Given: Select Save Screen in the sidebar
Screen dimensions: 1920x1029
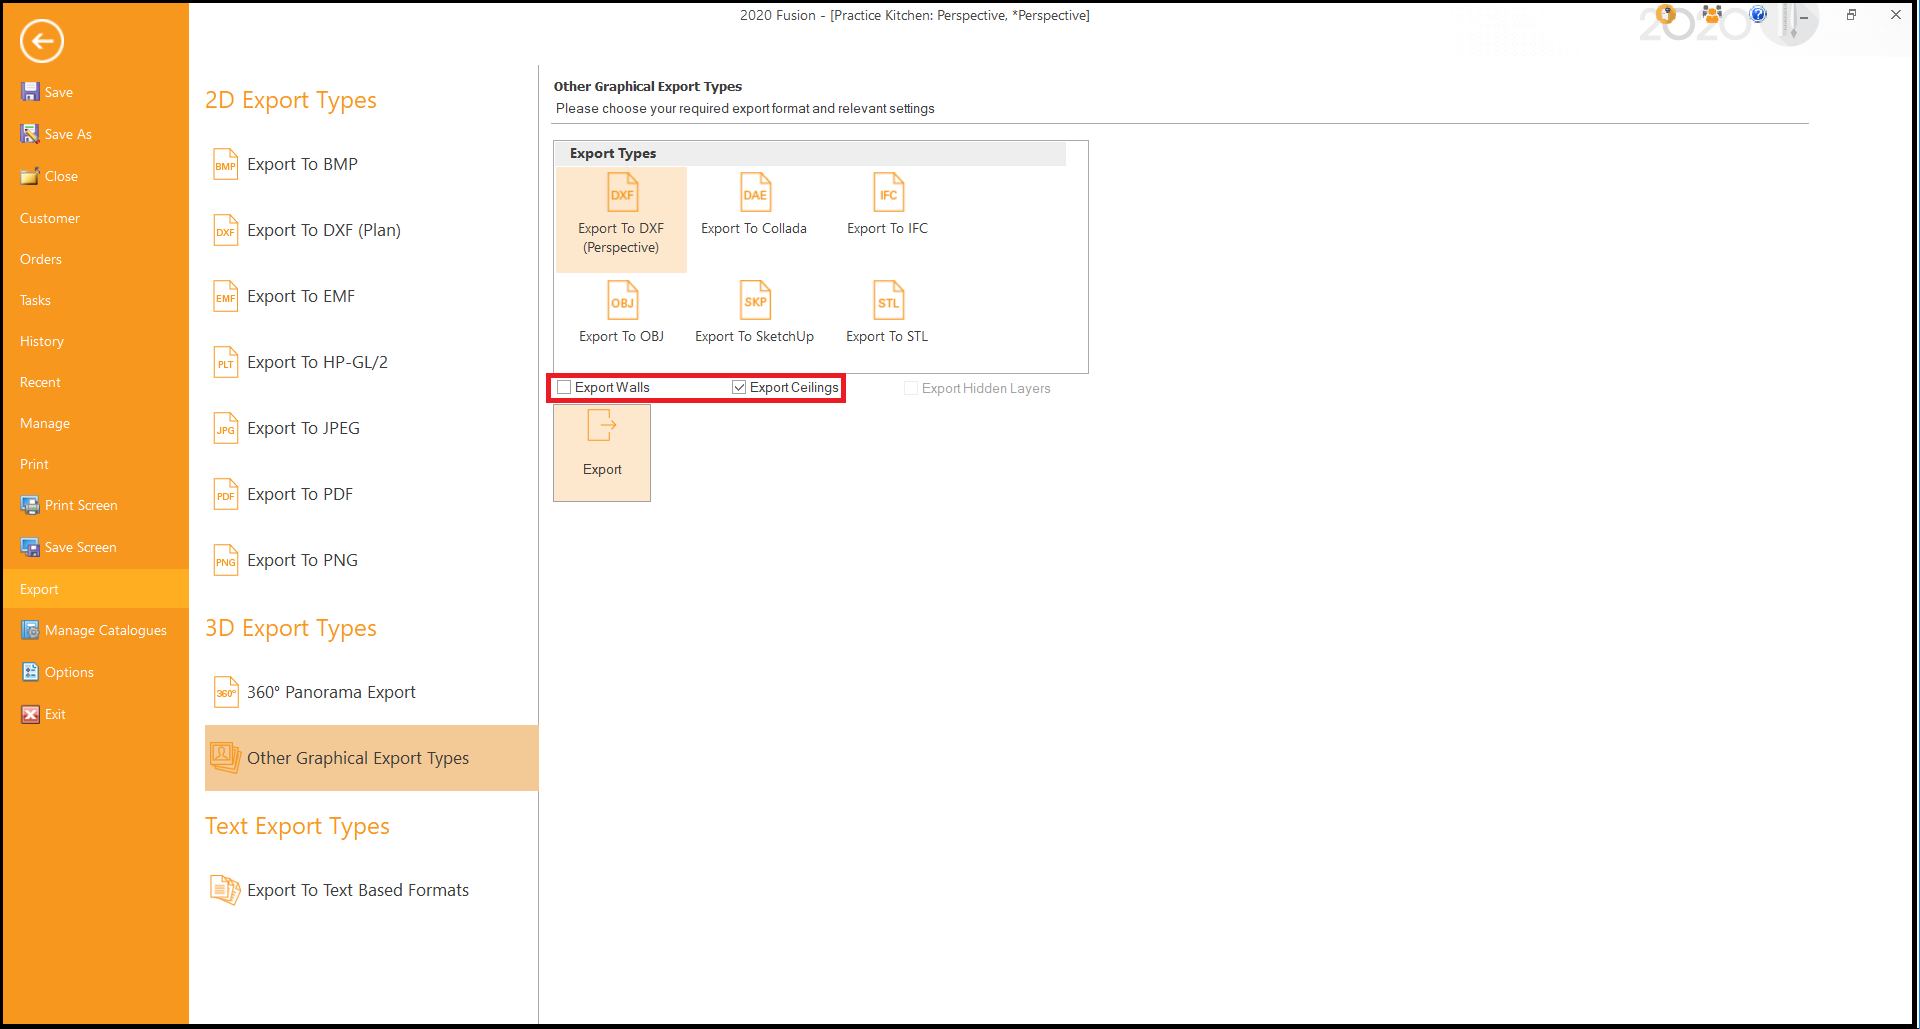Looking at the screenshot, I should (69, 547).
